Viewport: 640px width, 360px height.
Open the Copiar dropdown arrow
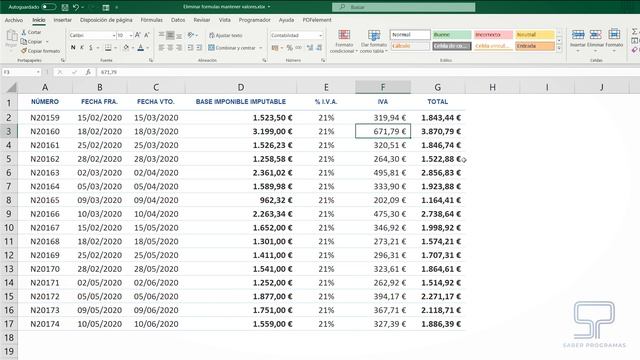coord(47,42)
